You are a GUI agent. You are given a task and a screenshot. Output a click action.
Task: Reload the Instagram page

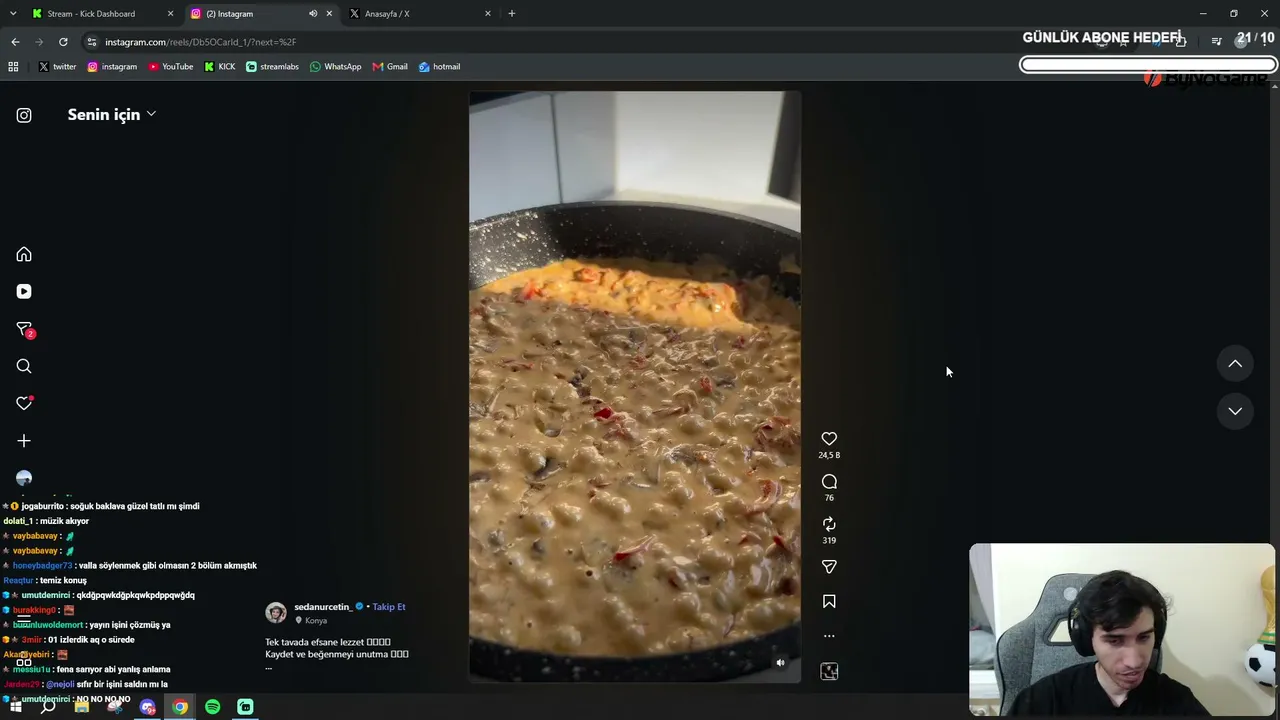click(x=63, y=42)
